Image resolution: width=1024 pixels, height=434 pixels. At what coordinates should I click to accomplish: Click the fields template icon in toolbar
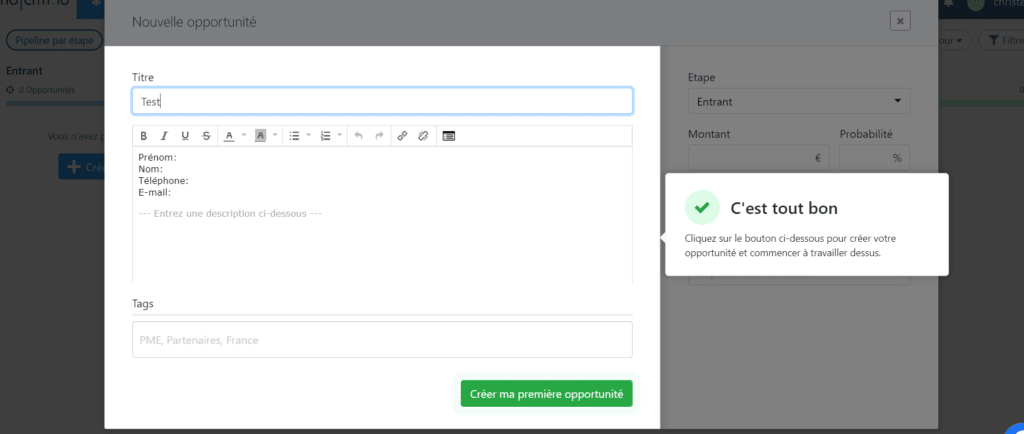pos(448,136)
